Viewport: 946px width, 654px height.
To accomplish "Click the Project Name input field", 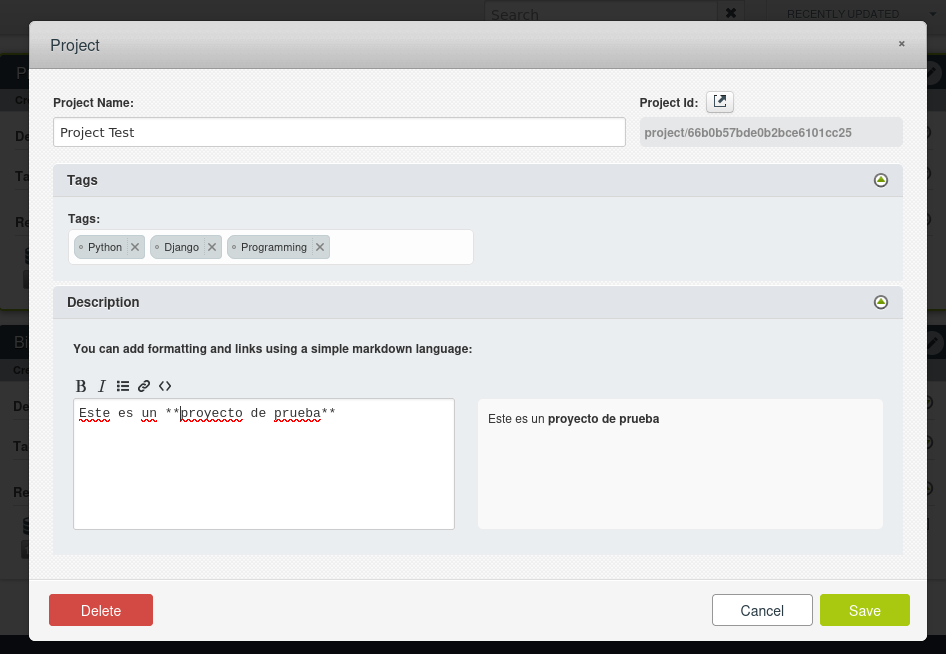I will click(339, 132).
